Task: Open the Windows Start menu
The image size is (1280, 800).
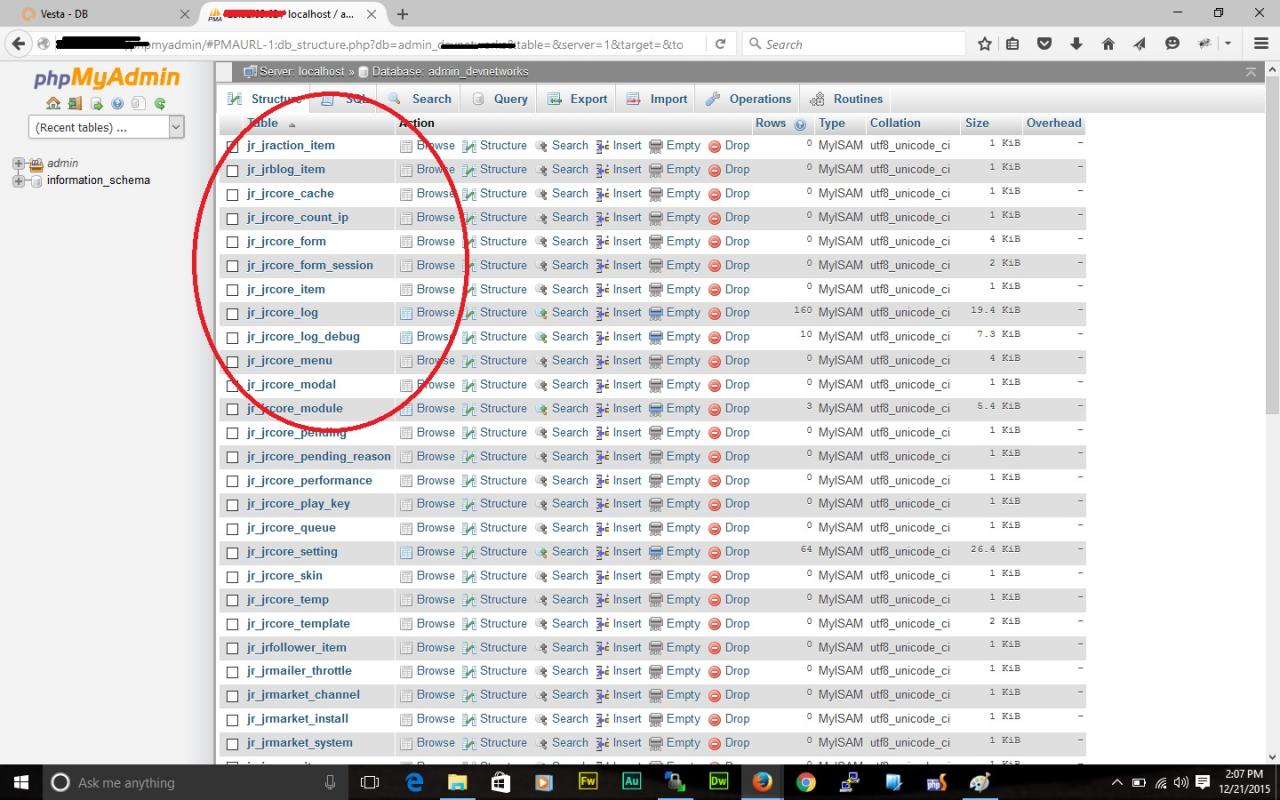Action: coord(20,782)
